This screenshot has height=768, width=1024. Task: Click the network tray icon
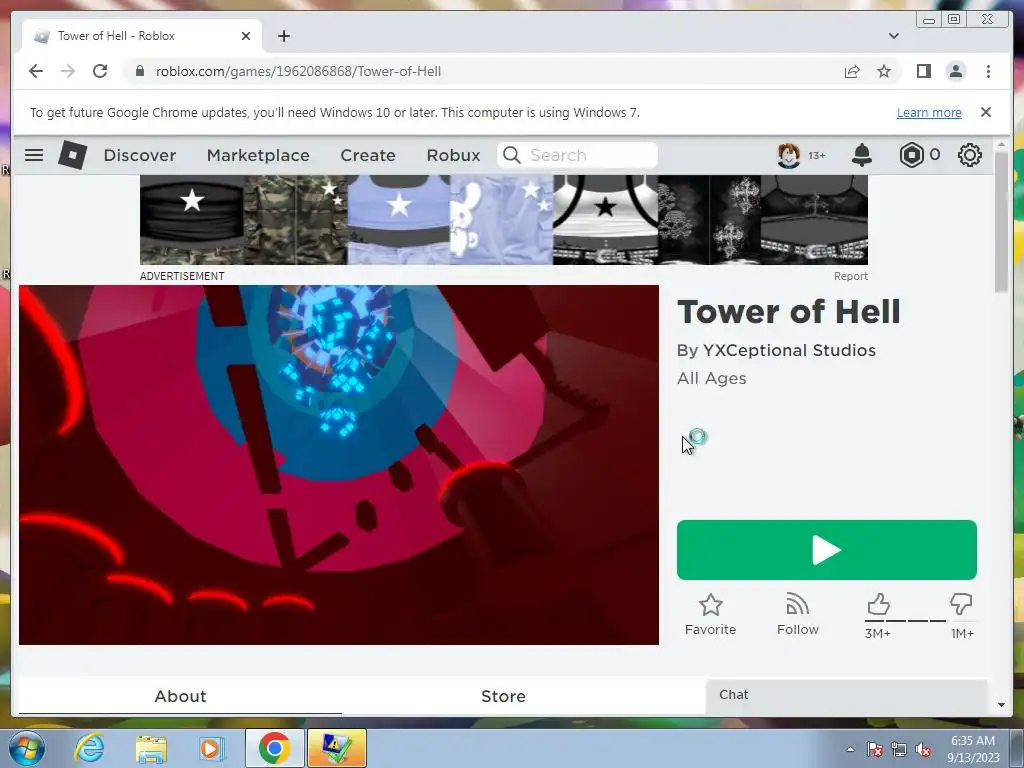click(899, 750)
